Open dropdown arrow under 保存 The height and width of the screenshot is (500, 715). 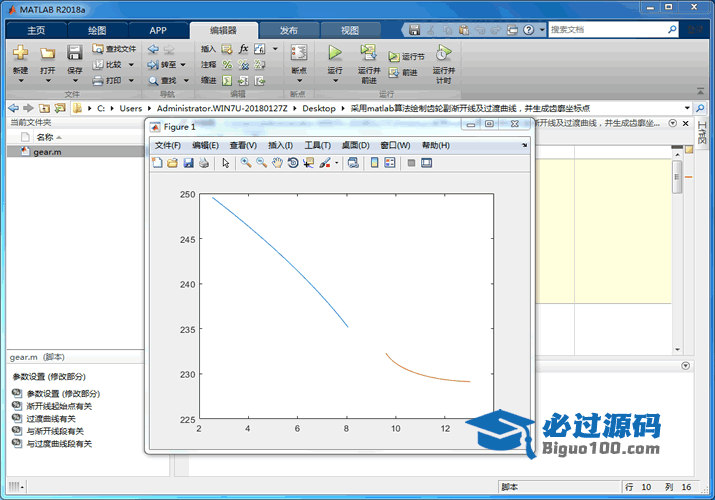pyautogui.click(x=75, y=81)
